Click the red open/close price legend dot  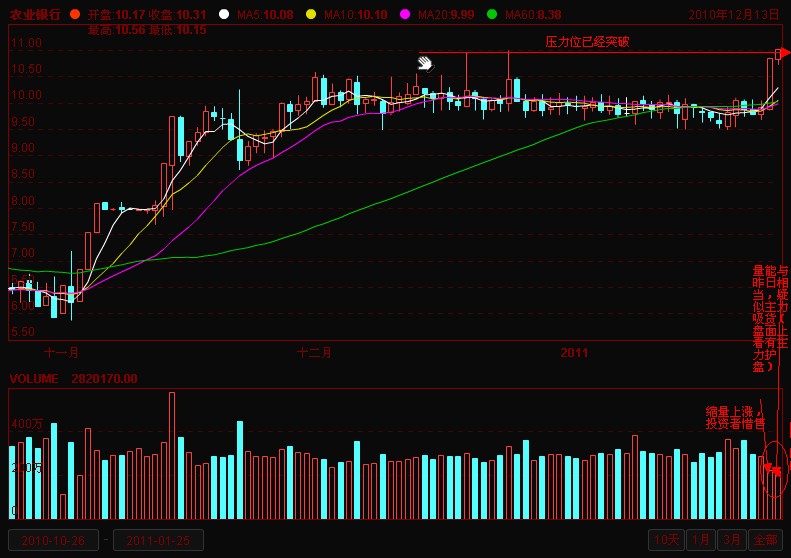pyautogui.click(x=74, y=15)
